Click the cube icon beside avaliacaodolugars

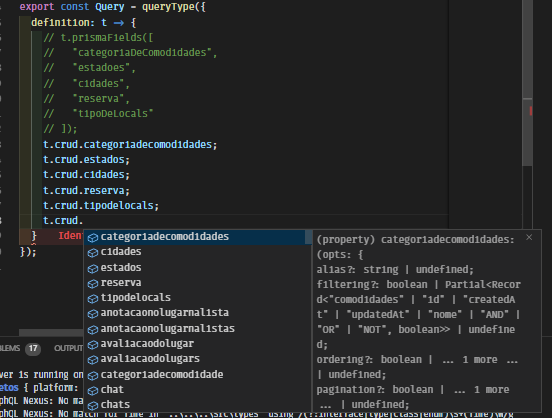tap(93, 360)
